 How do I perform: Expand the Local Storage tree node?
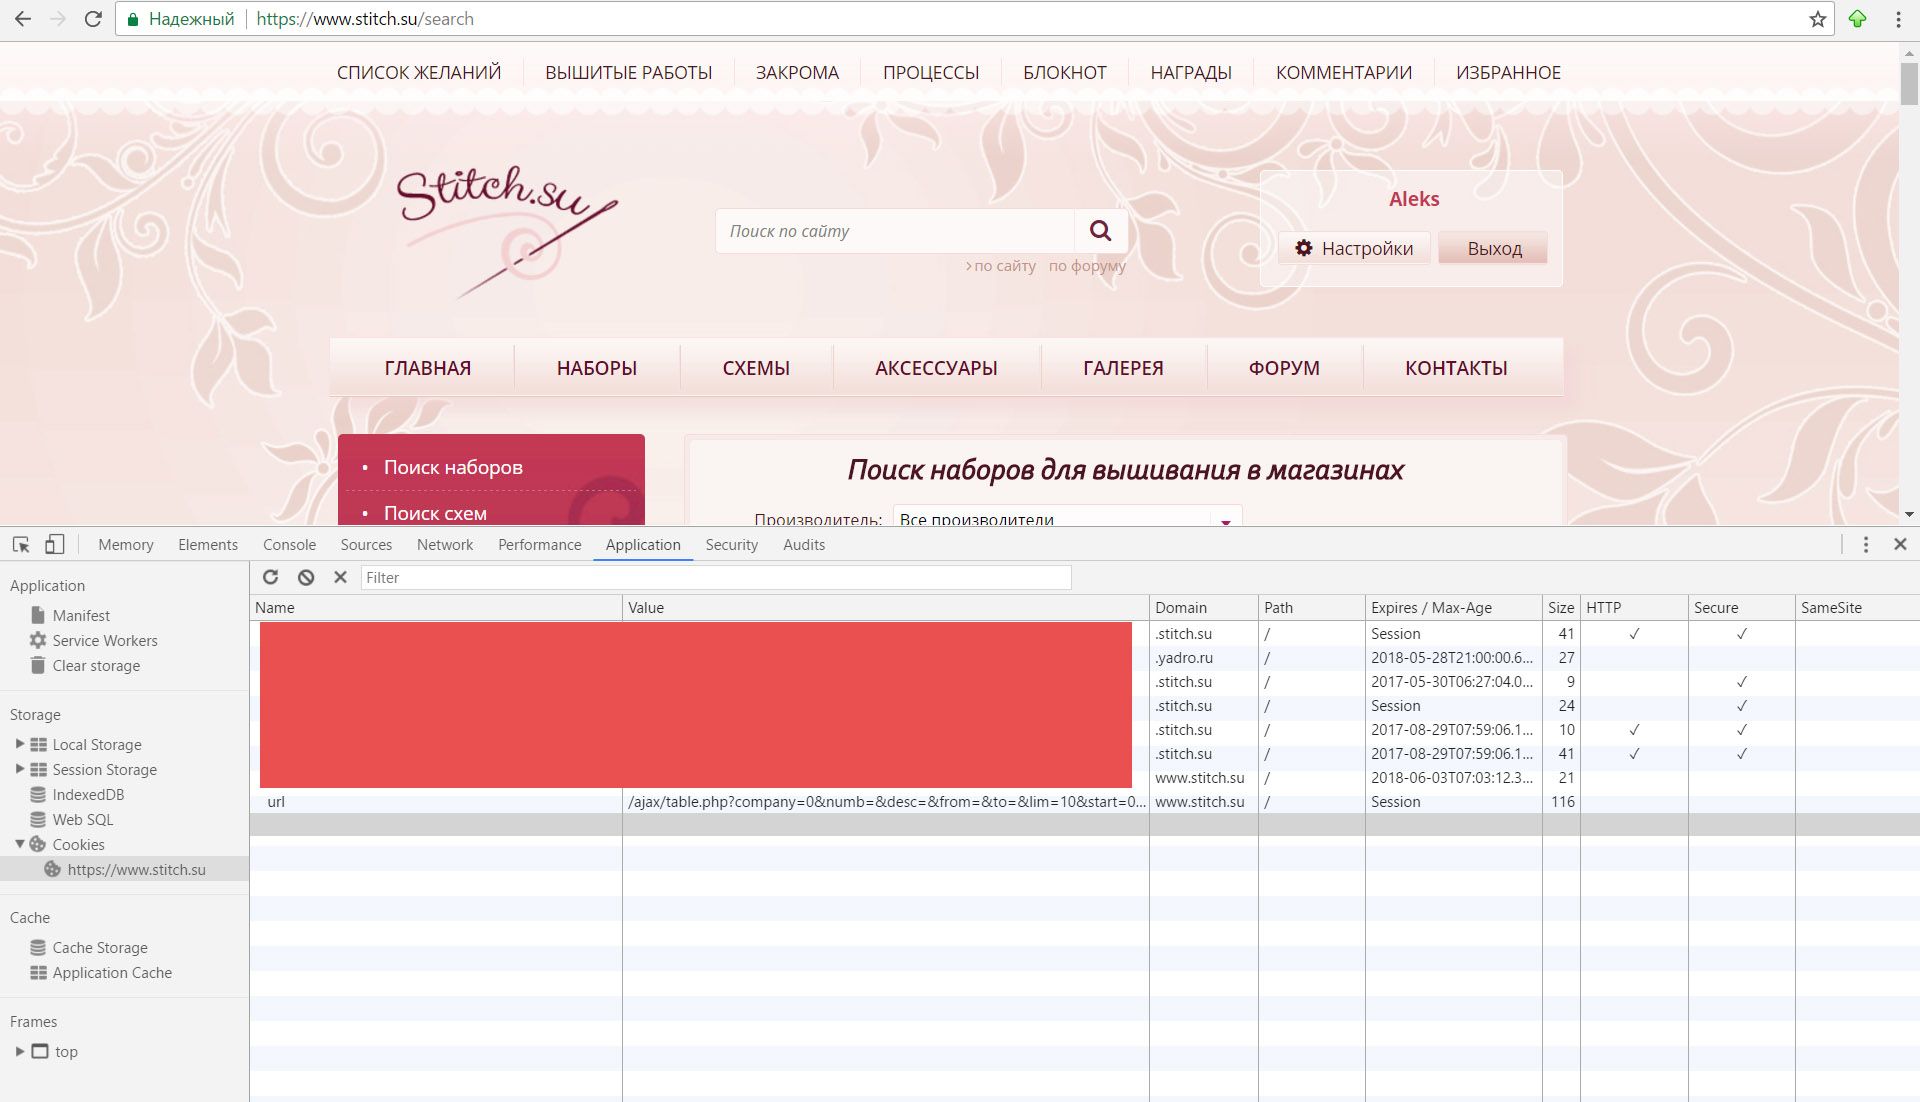point(19,744)
